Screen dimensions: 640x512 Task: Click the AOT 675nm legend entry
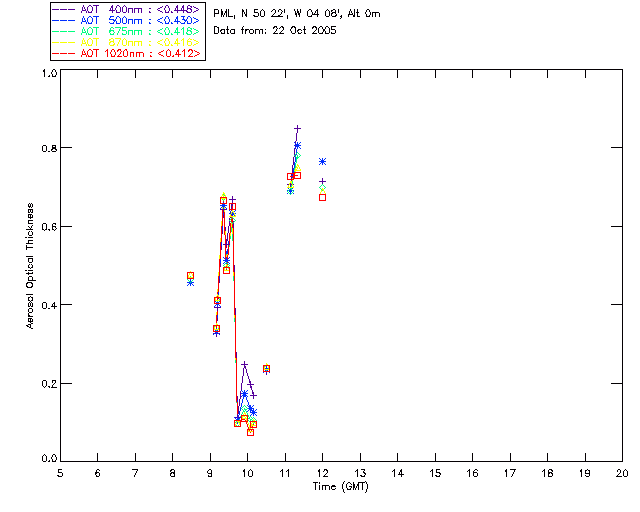[x=127, y=31]
